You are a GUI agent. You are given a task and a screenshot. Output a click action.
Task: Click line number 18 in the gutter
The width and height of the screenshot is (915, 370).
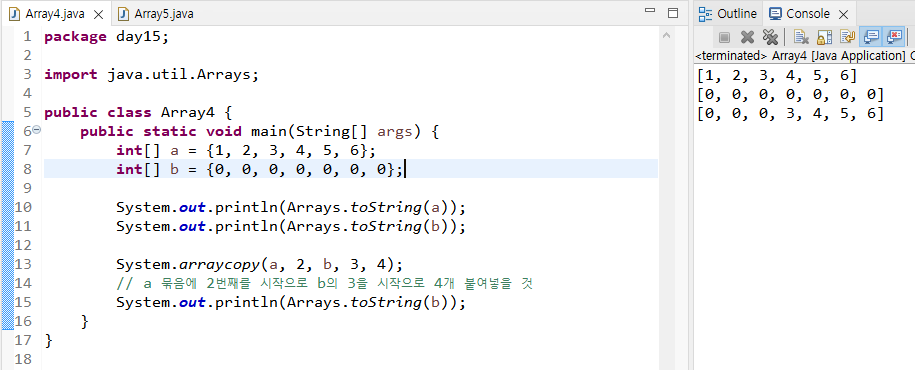tap(23, 359)
